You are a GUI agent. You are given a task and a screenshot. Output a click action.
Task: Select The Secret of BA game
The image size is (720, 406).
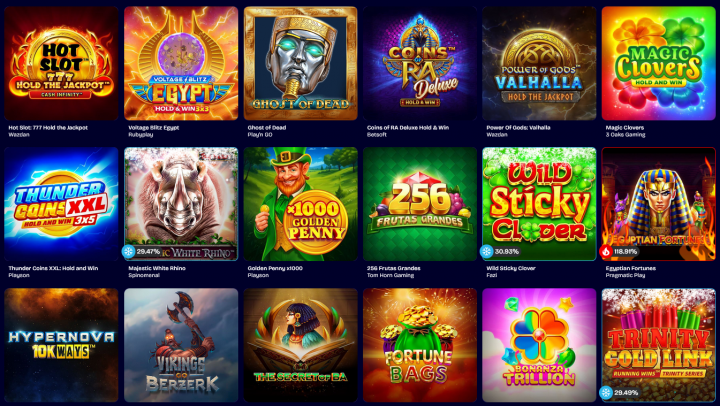(300, 345)
